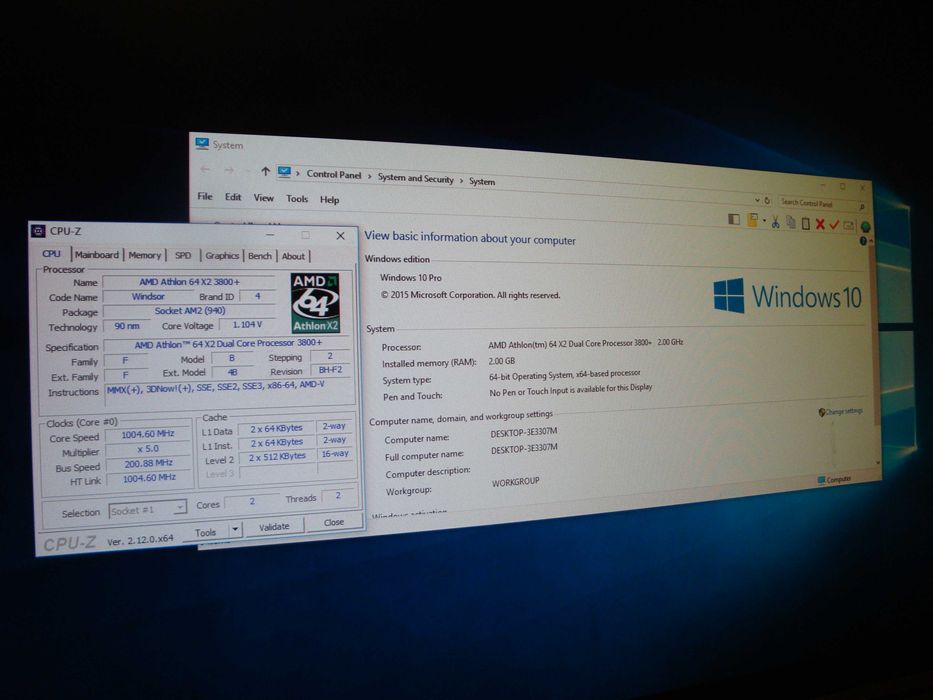
Task: Click the Validate button in CPU-Z
Action: pyautogui.click(x=274, y=527)
